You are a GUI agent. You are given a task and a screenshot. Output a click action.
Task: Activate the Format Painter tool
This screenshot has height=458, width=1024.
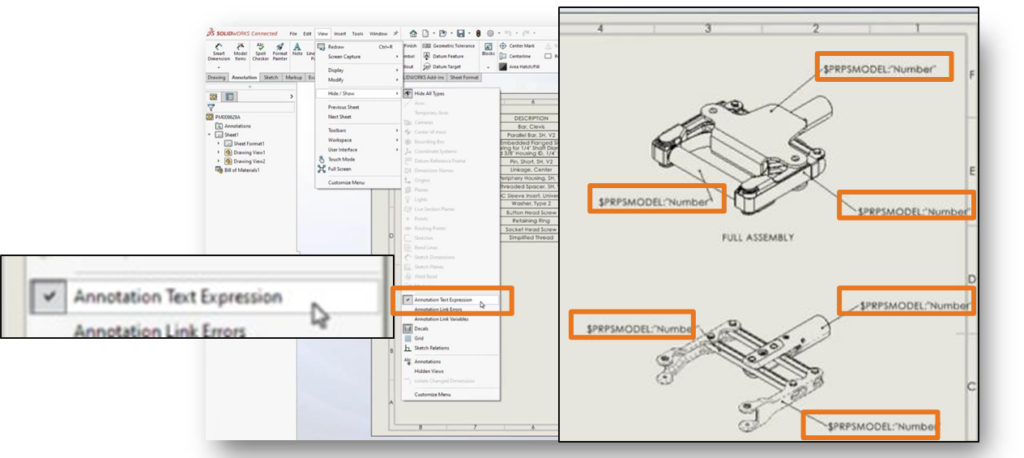280,52
